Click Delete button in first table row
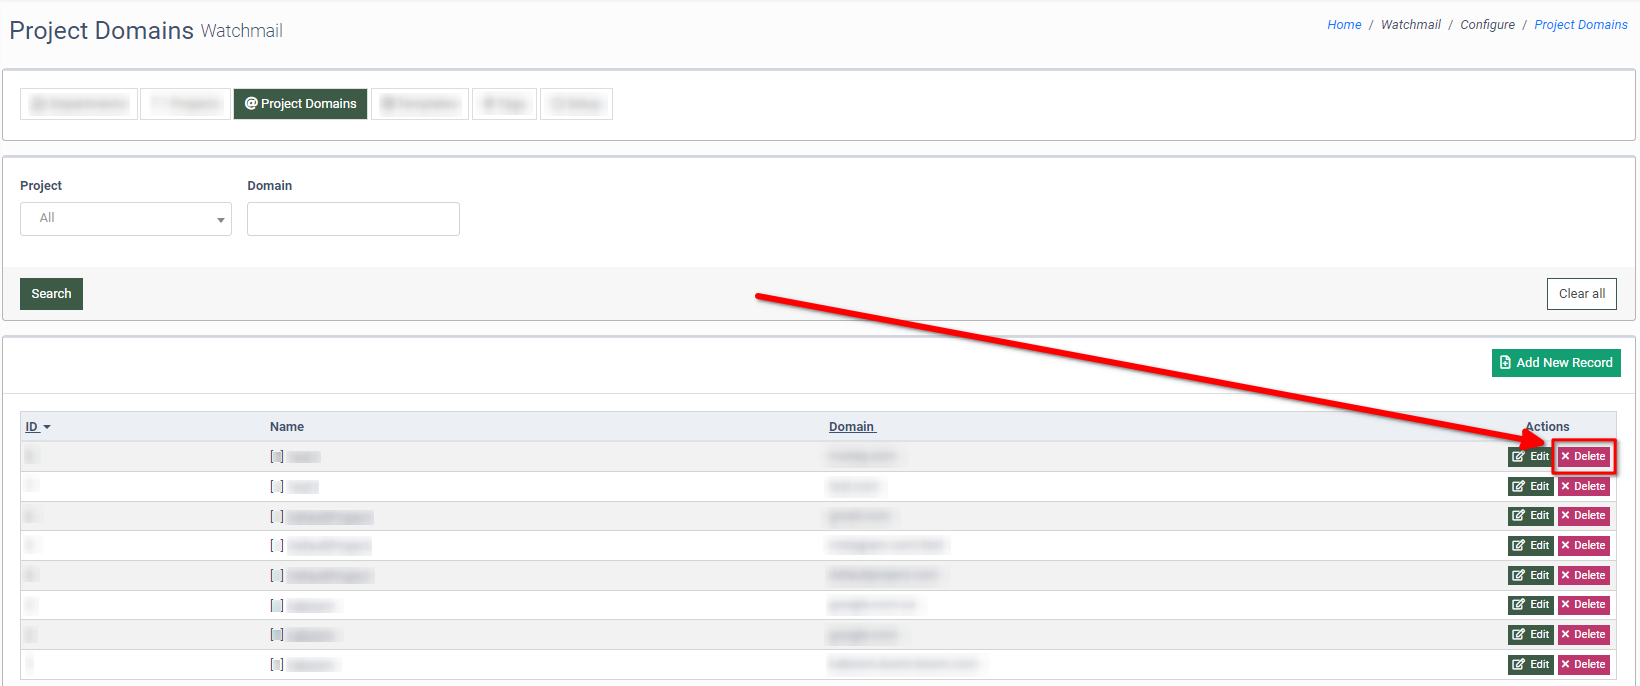The width and height of the screenshot is (1640, 686). click(x=1583, y=457)
